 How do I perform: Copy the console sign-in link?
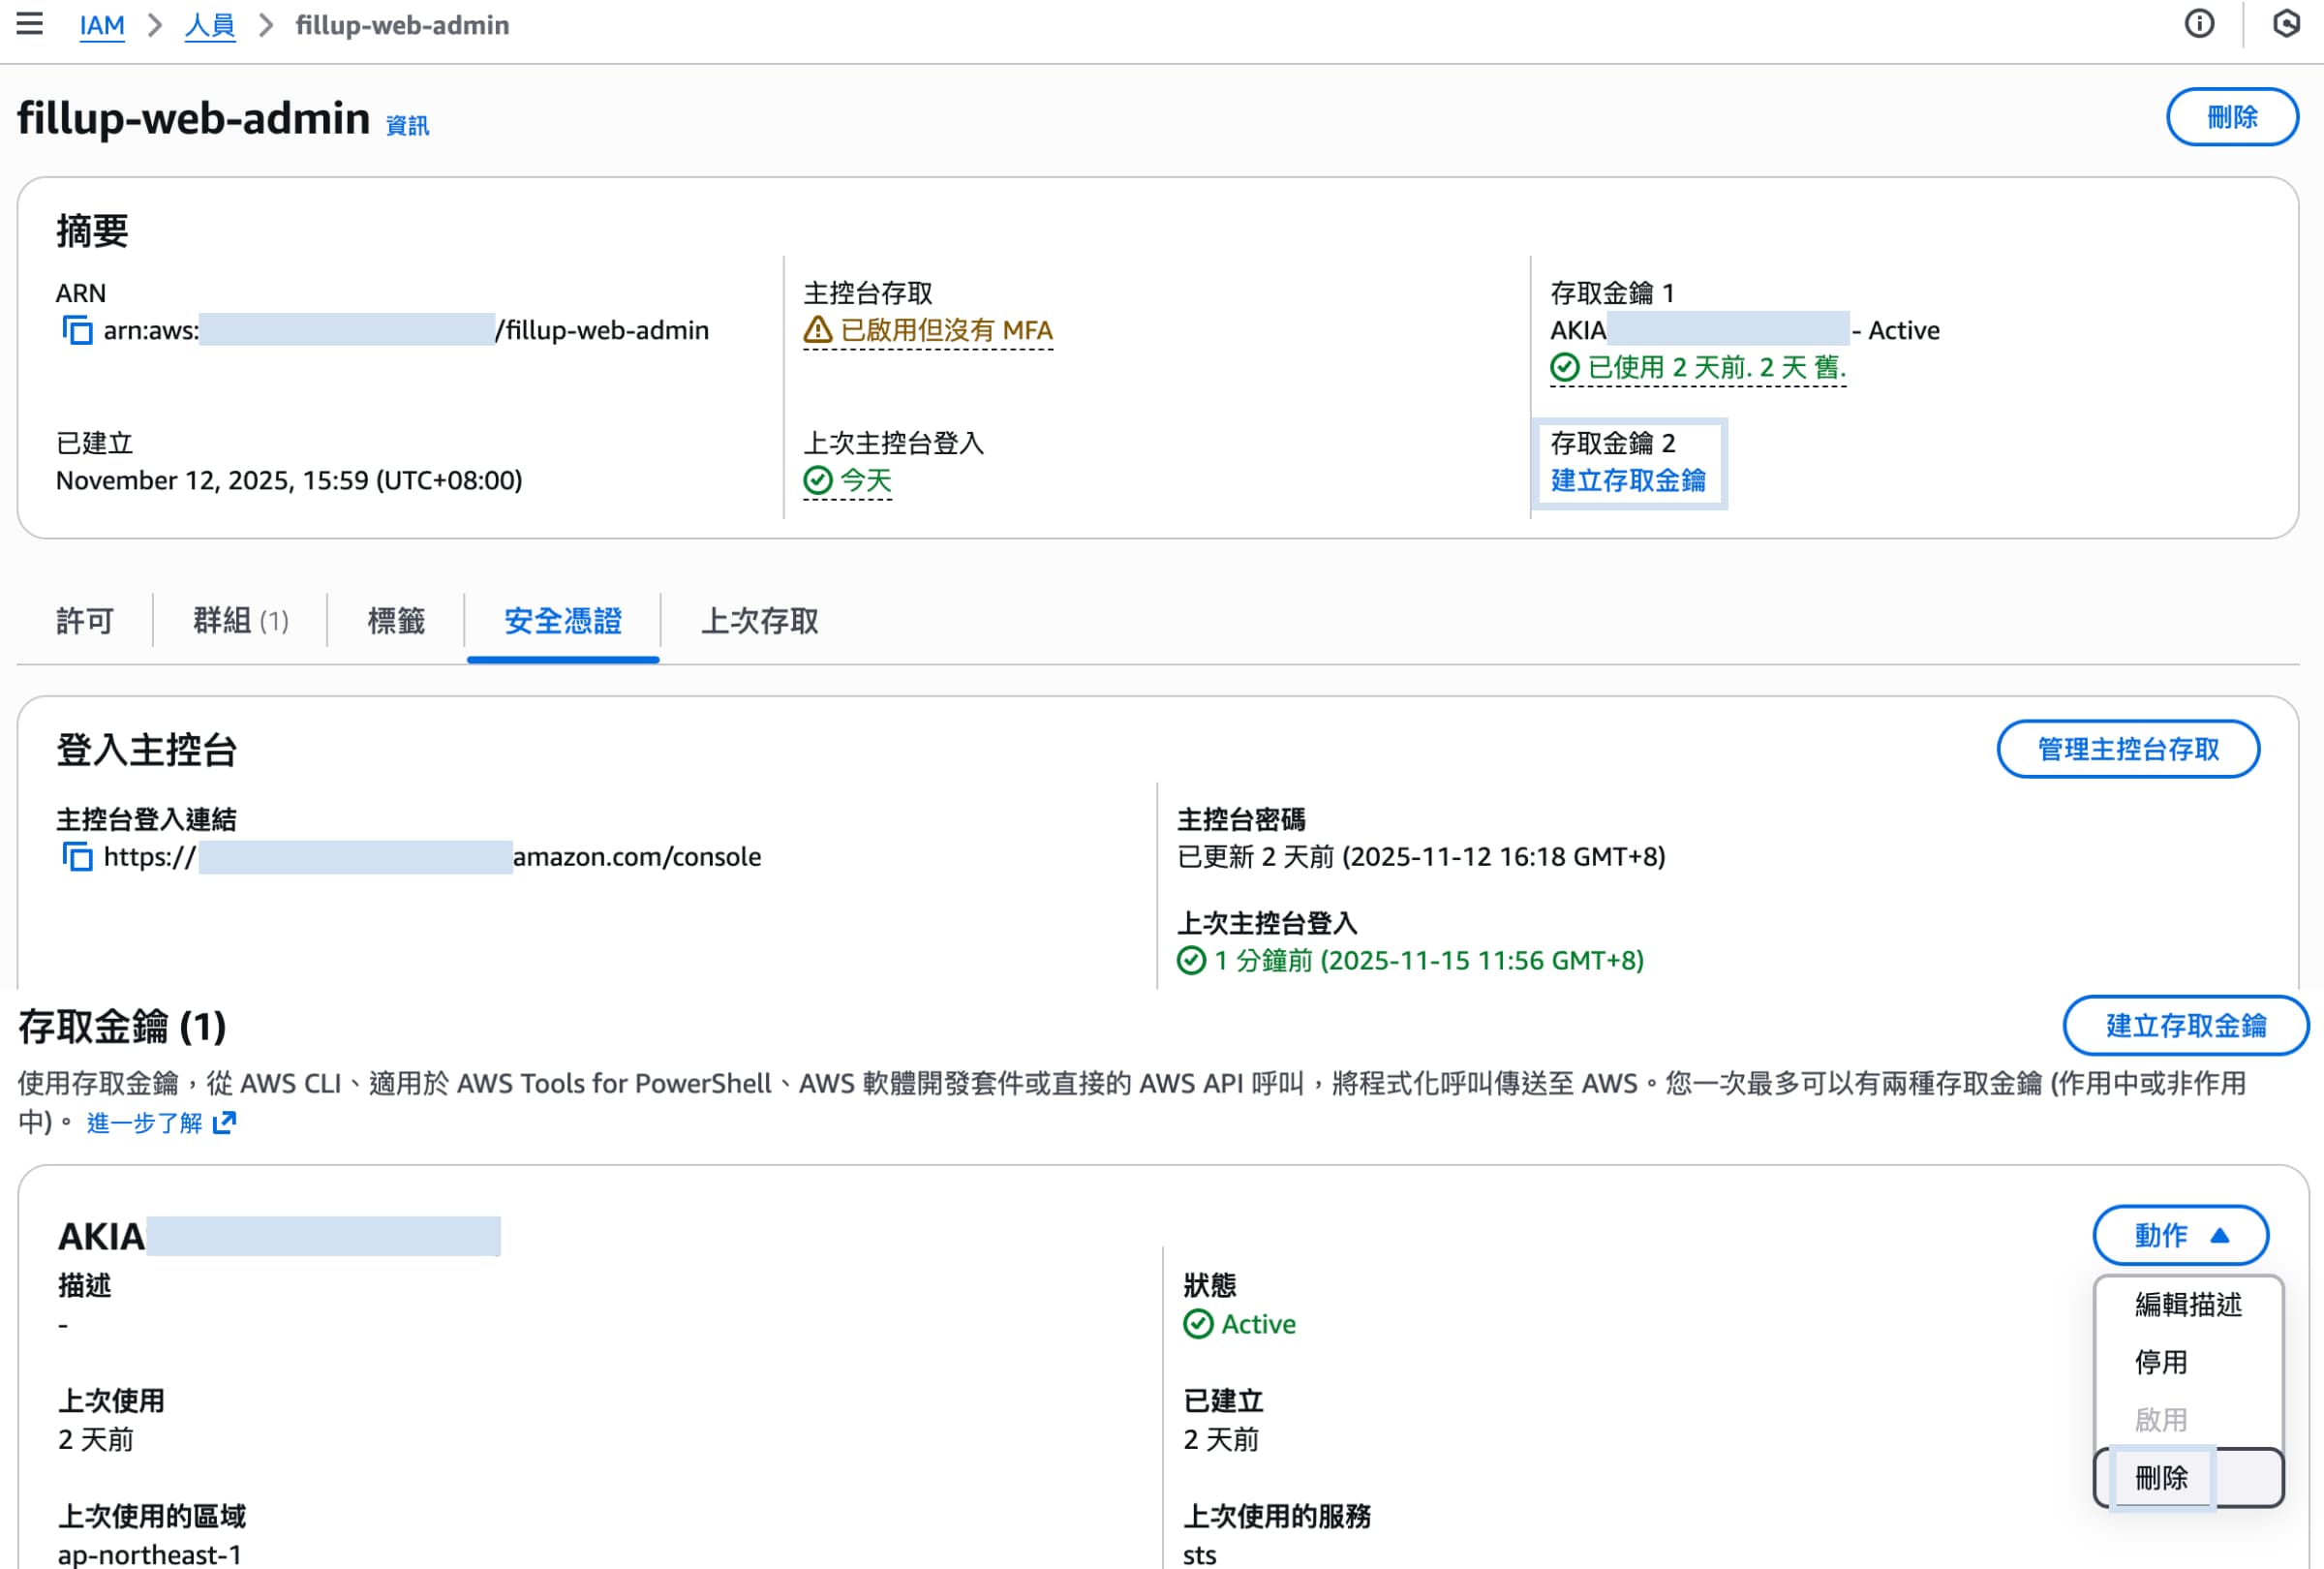[x=79, y=857]
